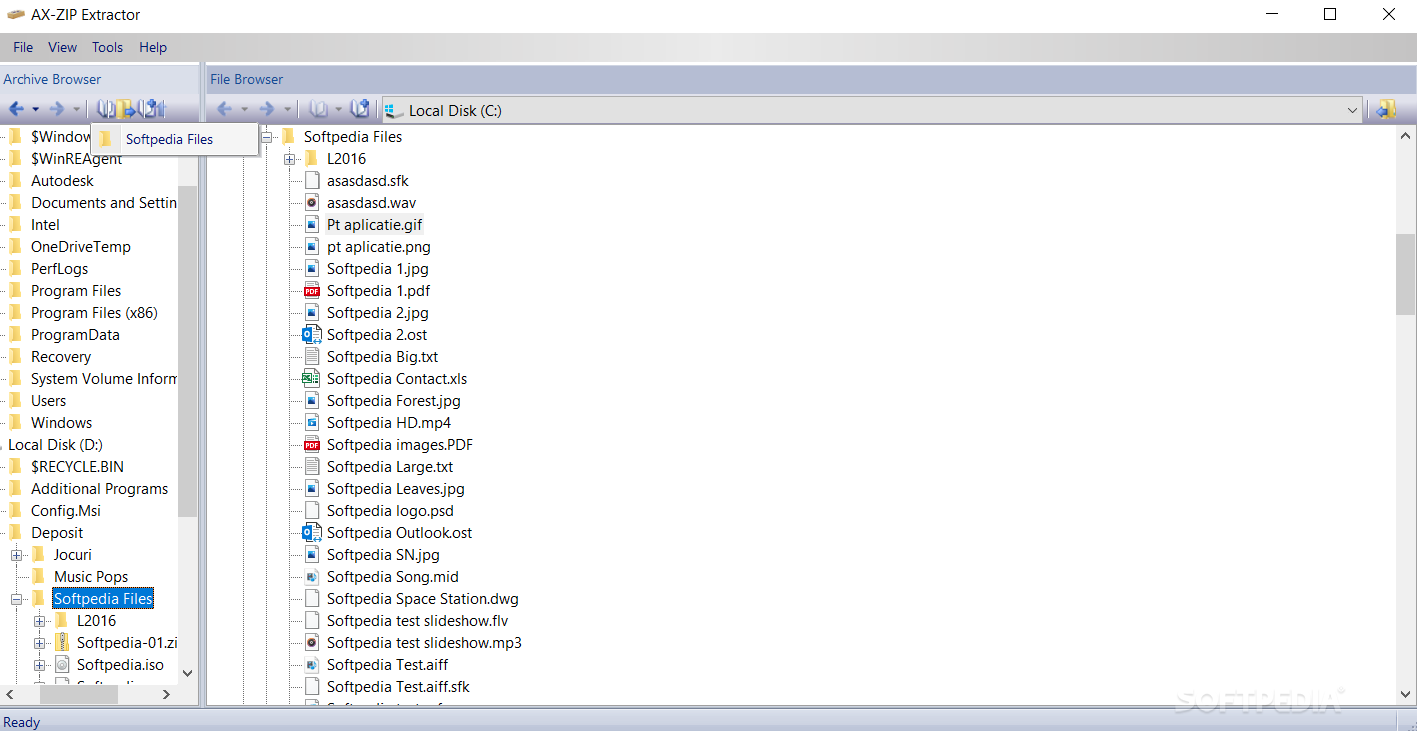Go back in Archive Browser history
1417x731 pixels.
click(x=16, y=109)
